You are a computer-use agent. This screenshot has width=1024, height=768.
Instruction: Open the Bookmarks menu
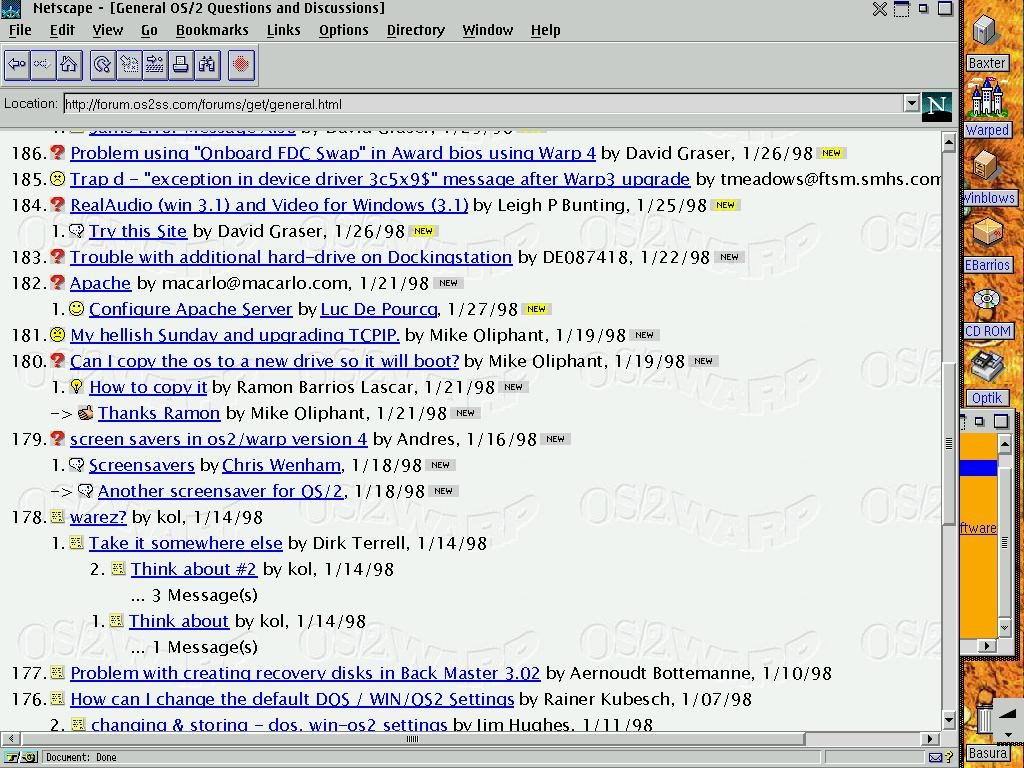pyautogui.click(x=212, y=30)
